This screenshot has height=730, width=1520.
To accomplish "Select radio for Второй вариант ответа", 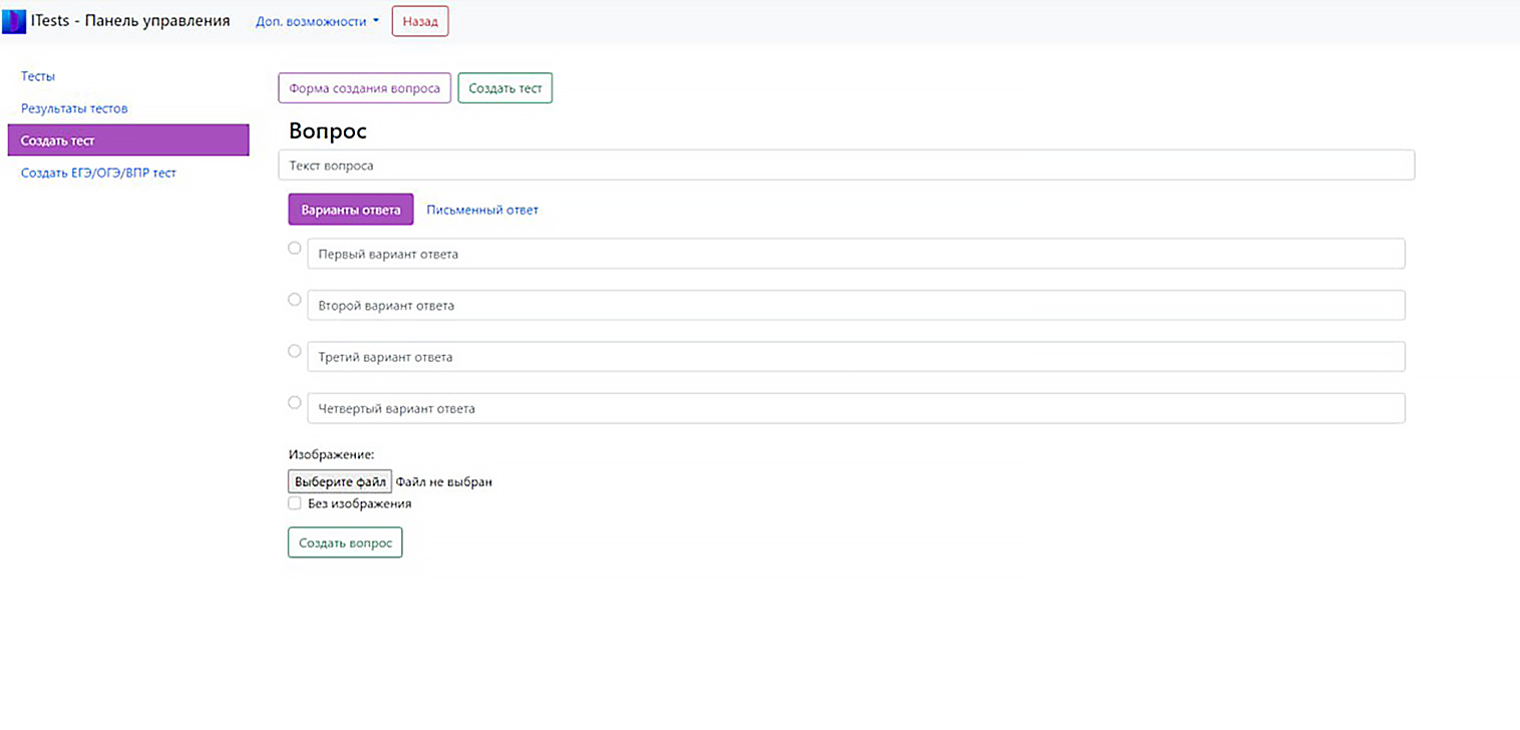I will [x=294, y=299].
